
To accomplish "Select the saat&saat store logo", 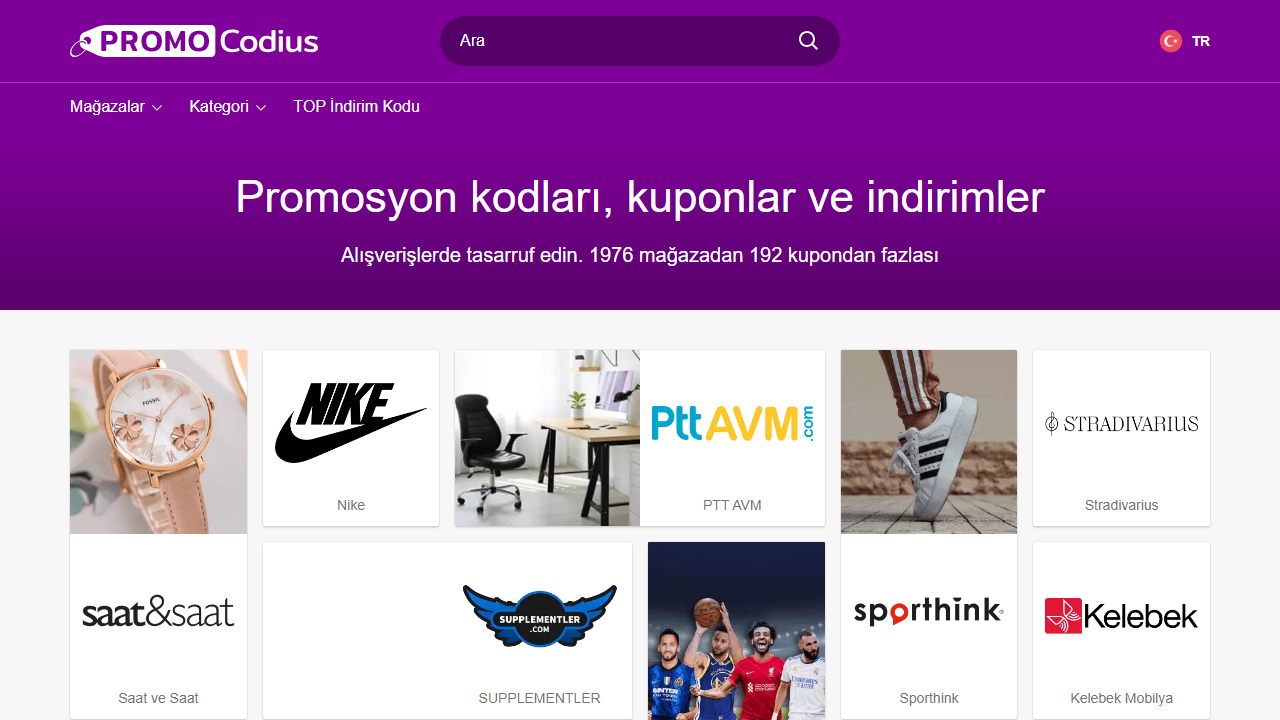I will pos(158,613).
